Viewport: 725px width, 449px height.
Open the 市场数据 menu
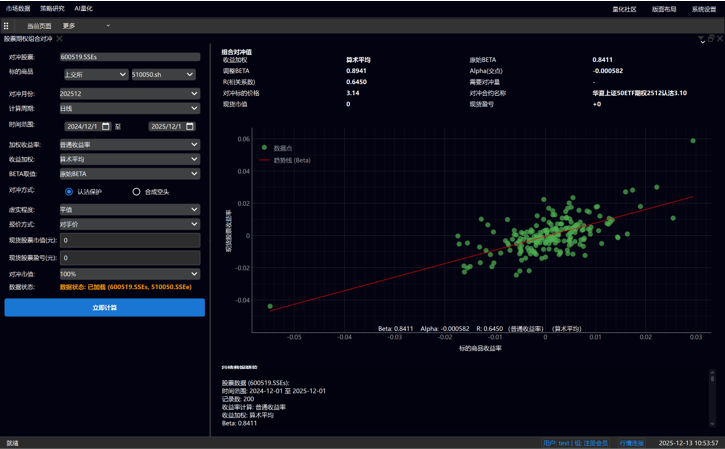(18, 9)
